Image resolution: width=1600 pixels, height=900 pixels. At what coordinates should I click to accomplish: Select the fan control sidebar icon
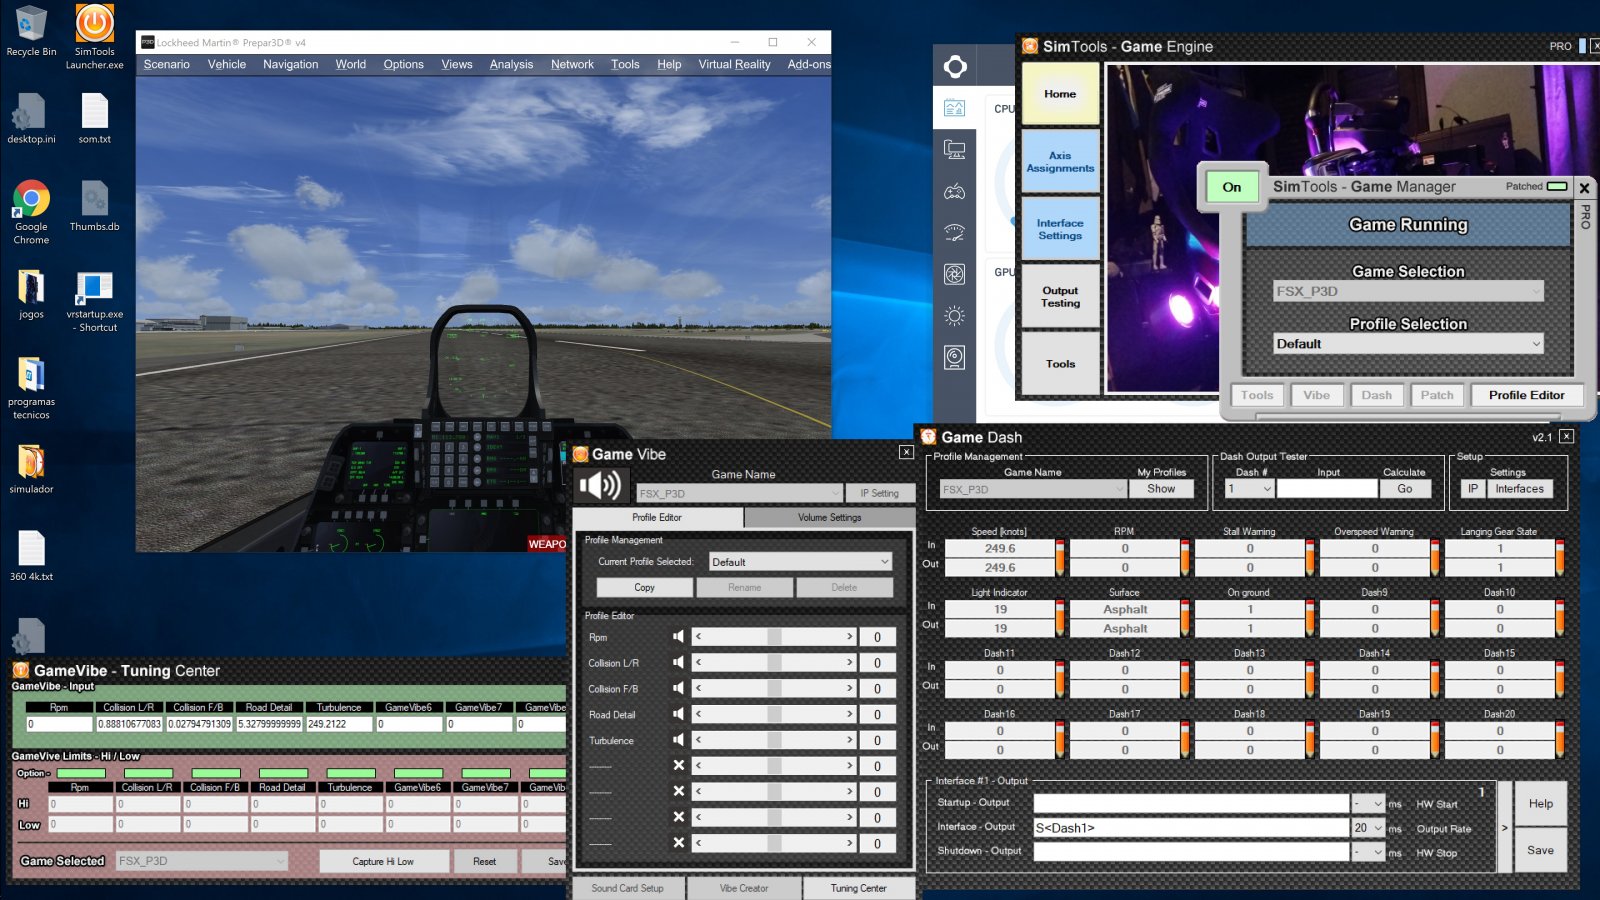point(955,274)
